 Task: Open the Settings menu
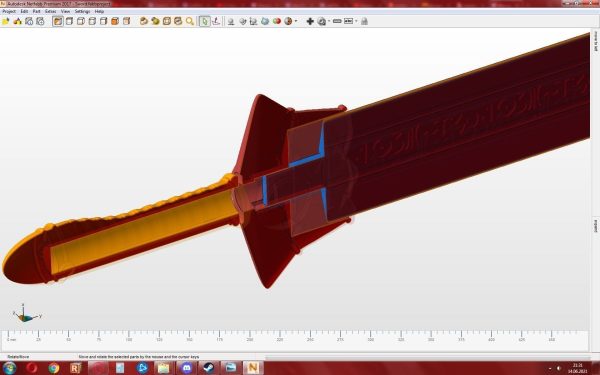pos(82,11)
